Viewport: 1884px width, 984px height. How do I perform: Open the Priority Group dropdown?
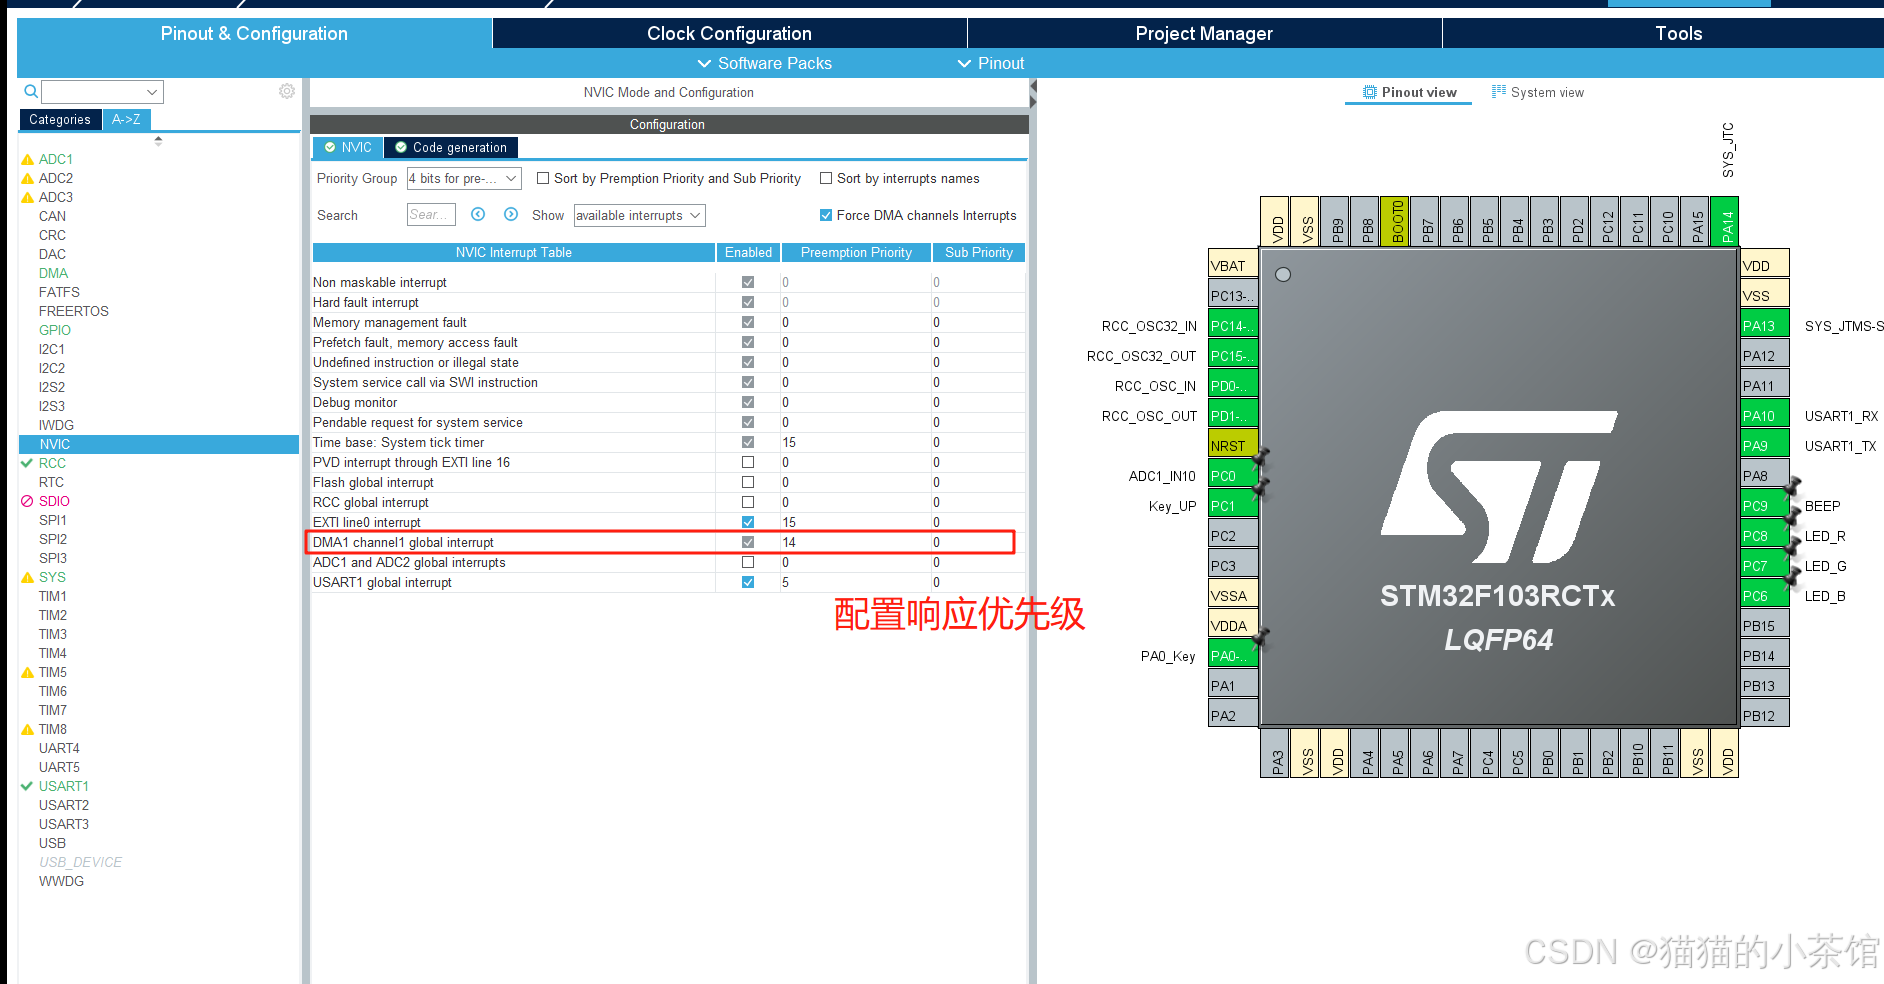pos(464,178)
